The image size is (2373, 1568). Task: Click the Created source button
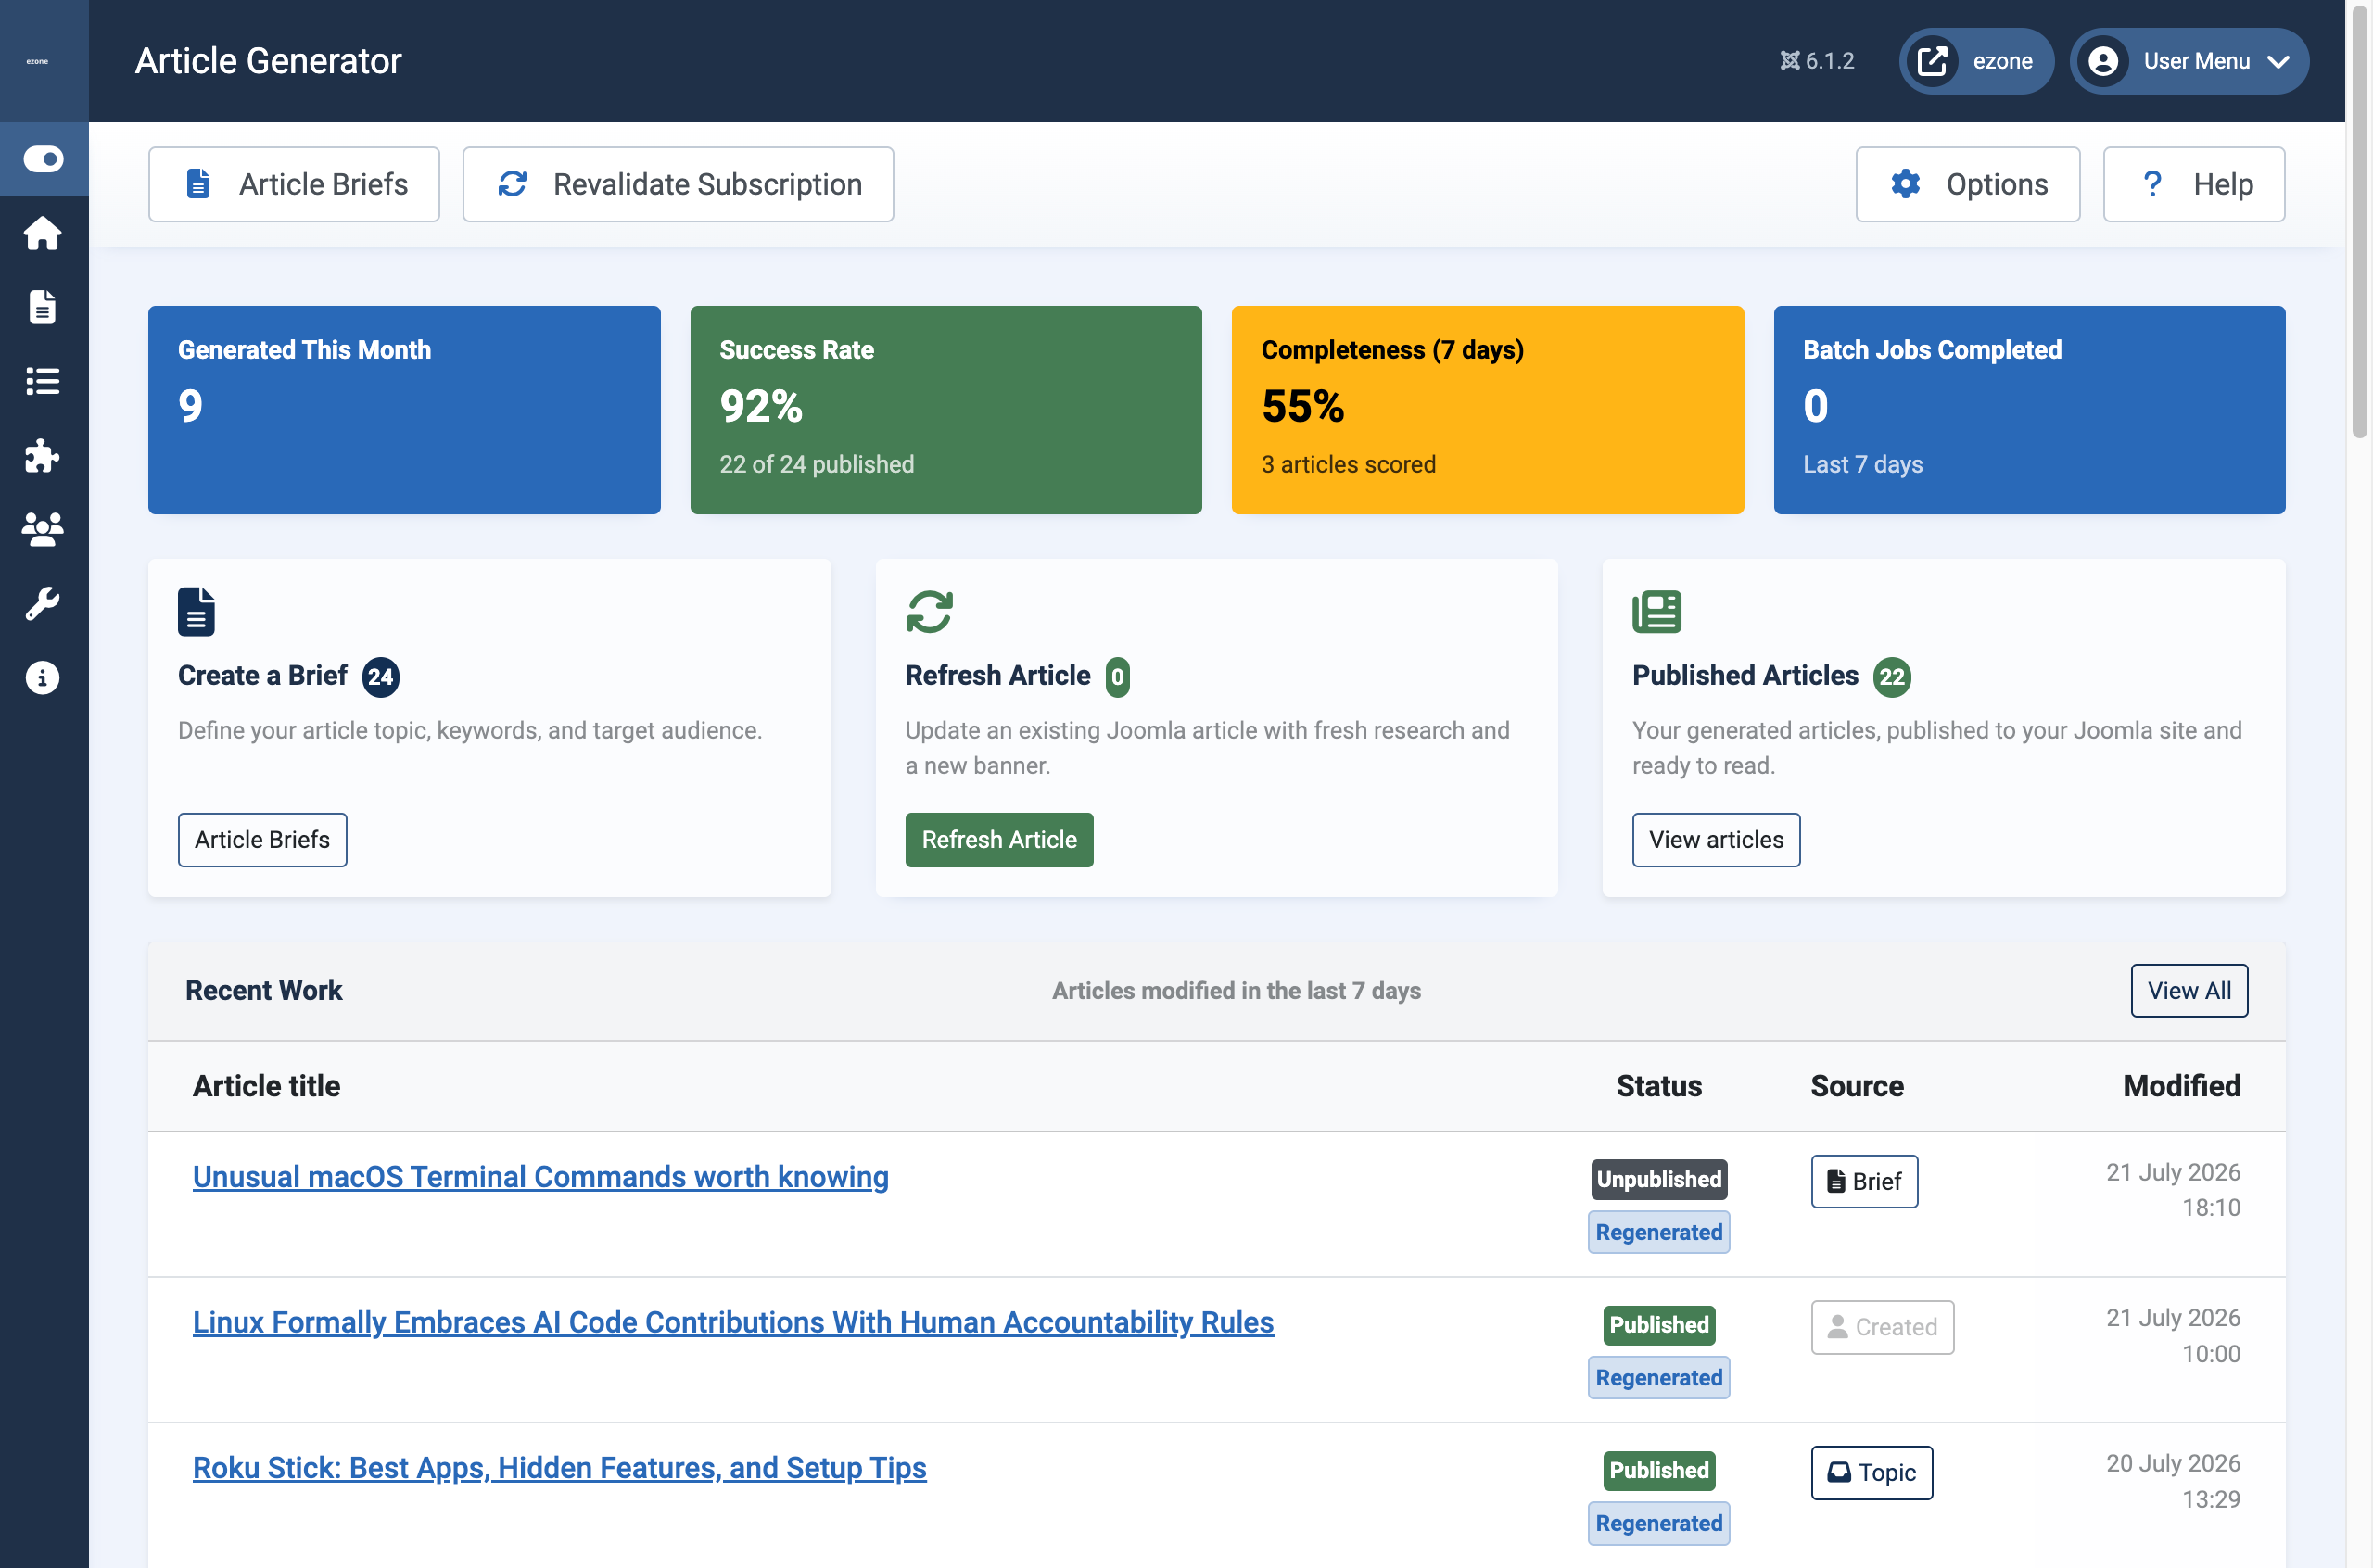[1882, 1327]
